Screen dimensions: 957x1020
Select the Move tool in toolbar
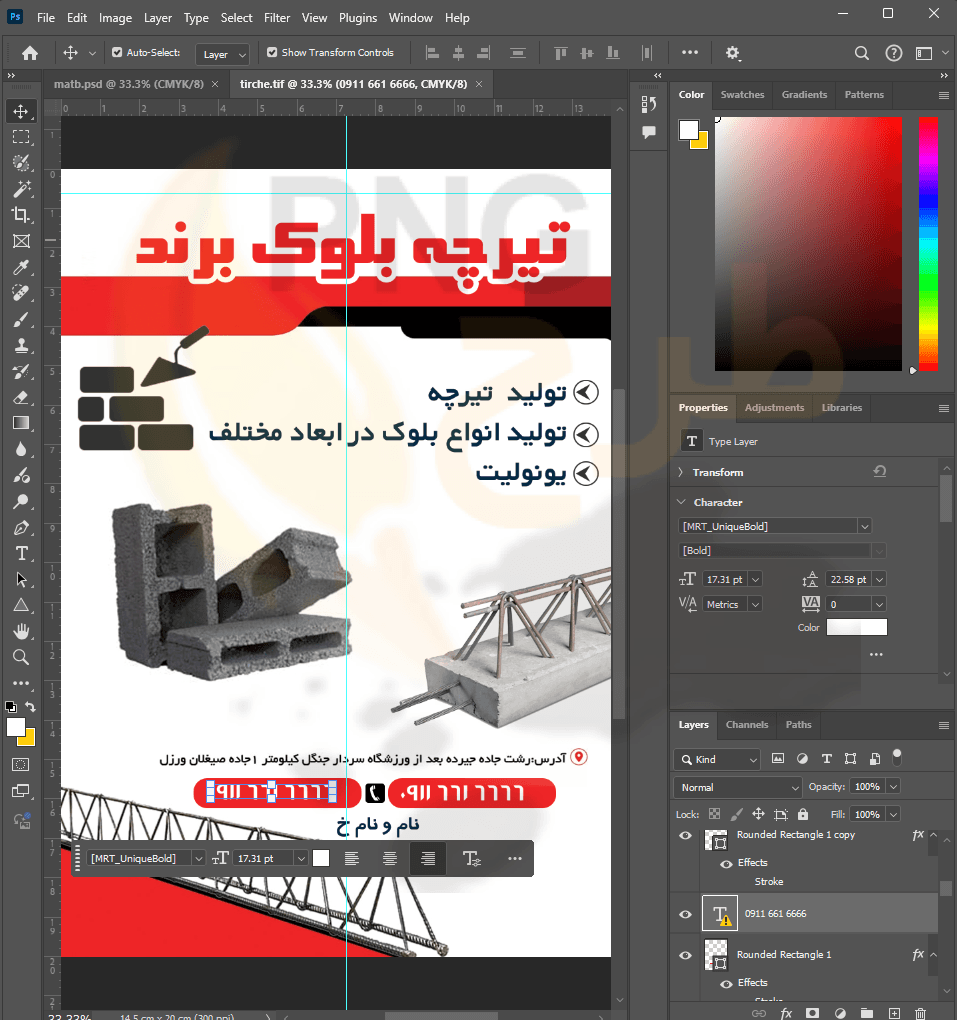click(21, 111)
